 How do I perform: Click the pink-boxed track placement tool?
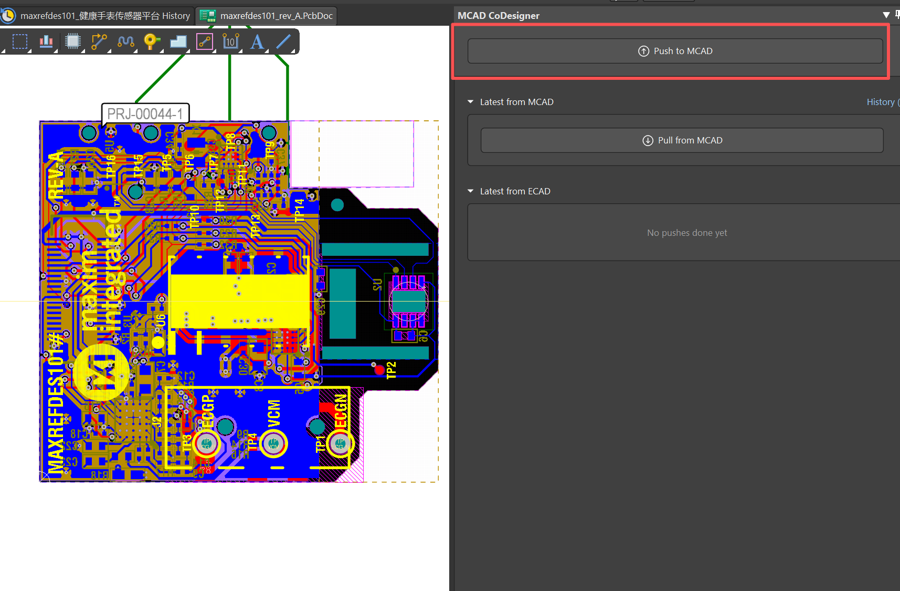pyautogui.click(x=204, y=41)
